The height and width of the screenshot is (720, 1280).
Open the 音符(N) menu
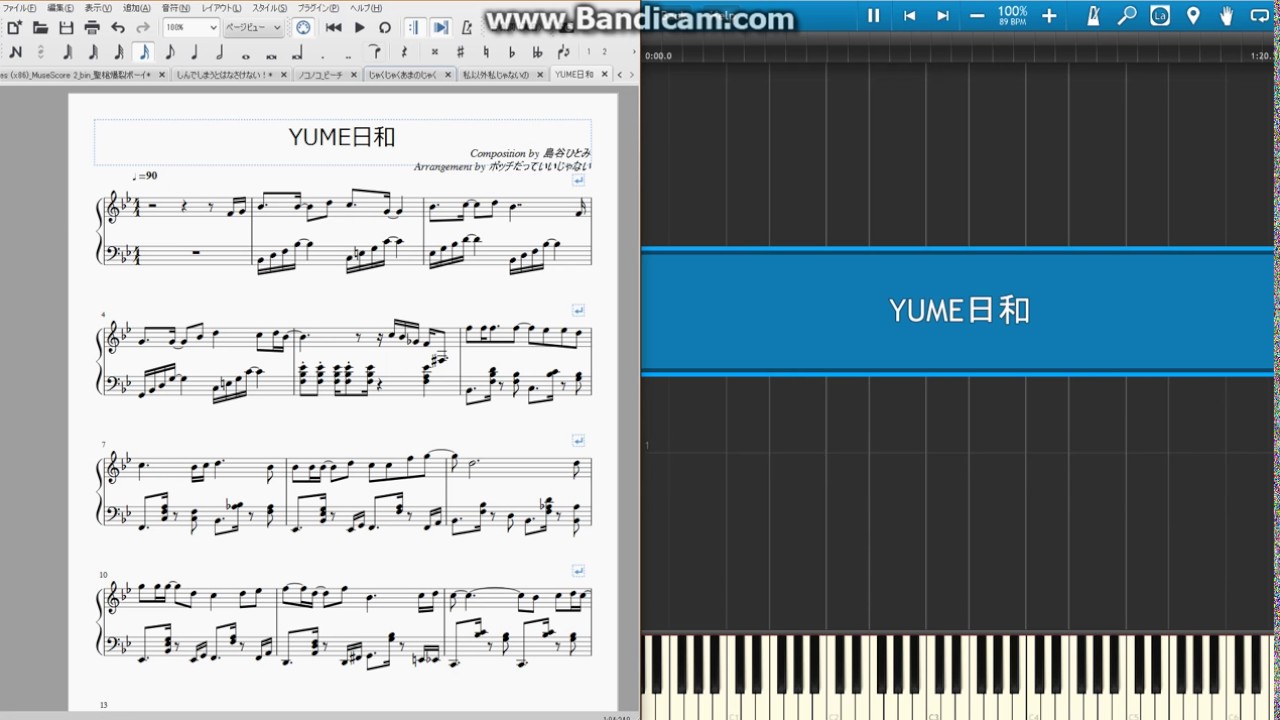(x=176, y=8)
